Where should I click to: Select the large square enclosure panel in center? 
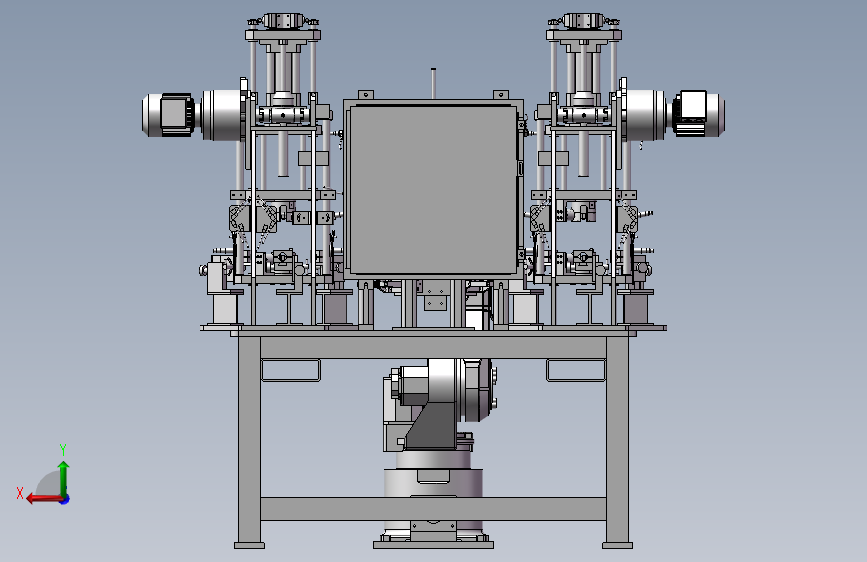point(434,189)
